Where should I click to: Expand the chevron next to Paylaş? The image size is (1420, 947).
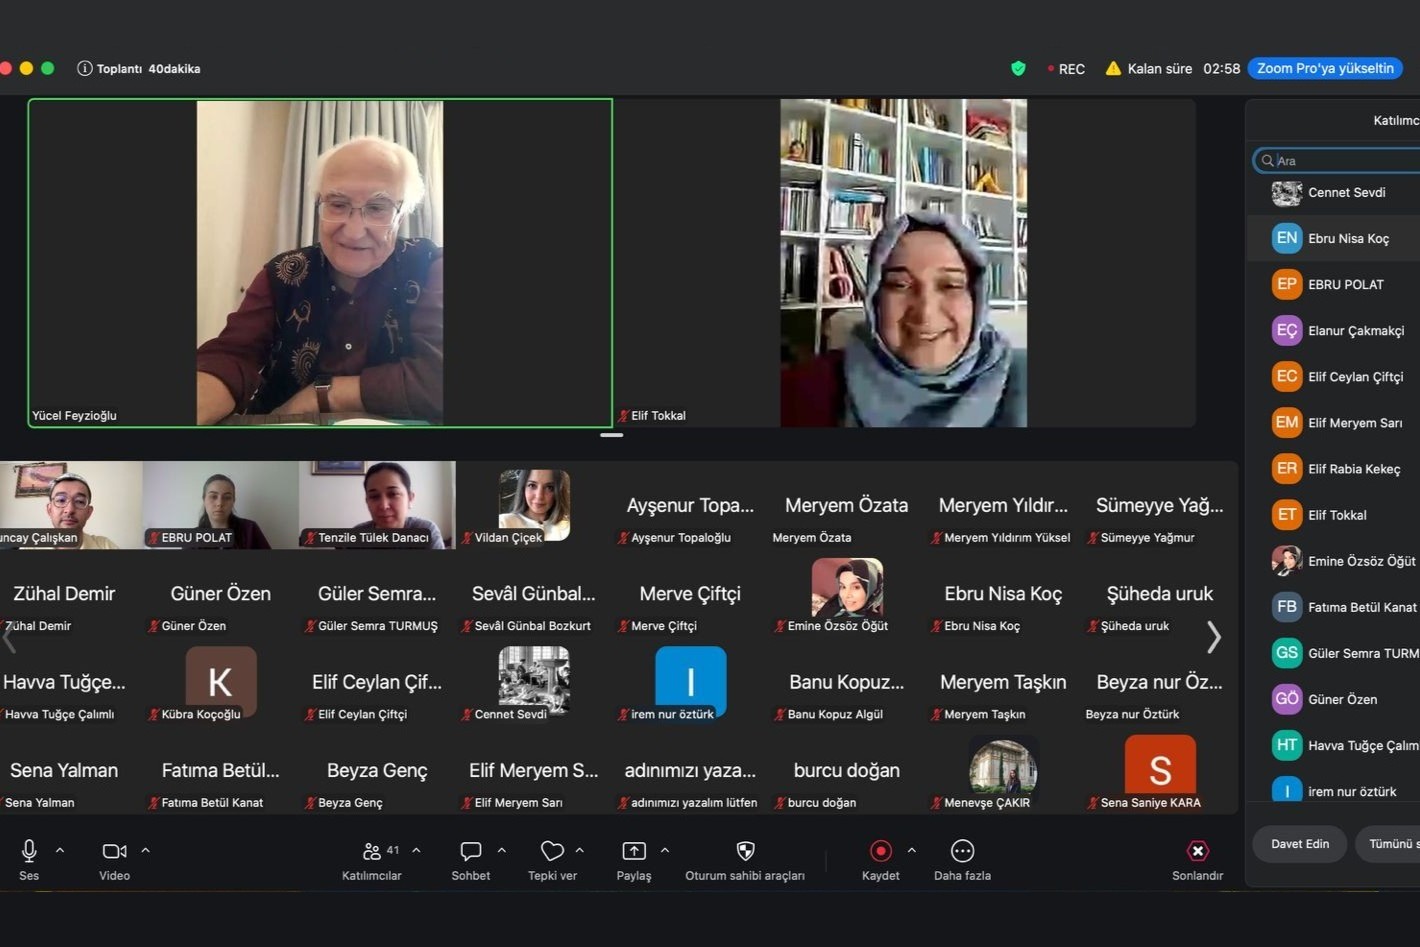pos(665,850)
